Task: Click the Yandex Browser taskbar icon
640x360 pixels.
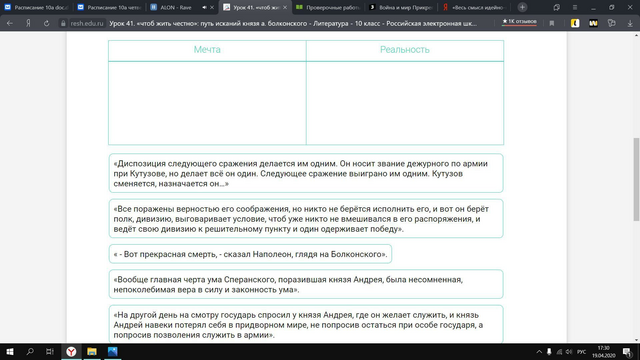Action: point(71,351)
